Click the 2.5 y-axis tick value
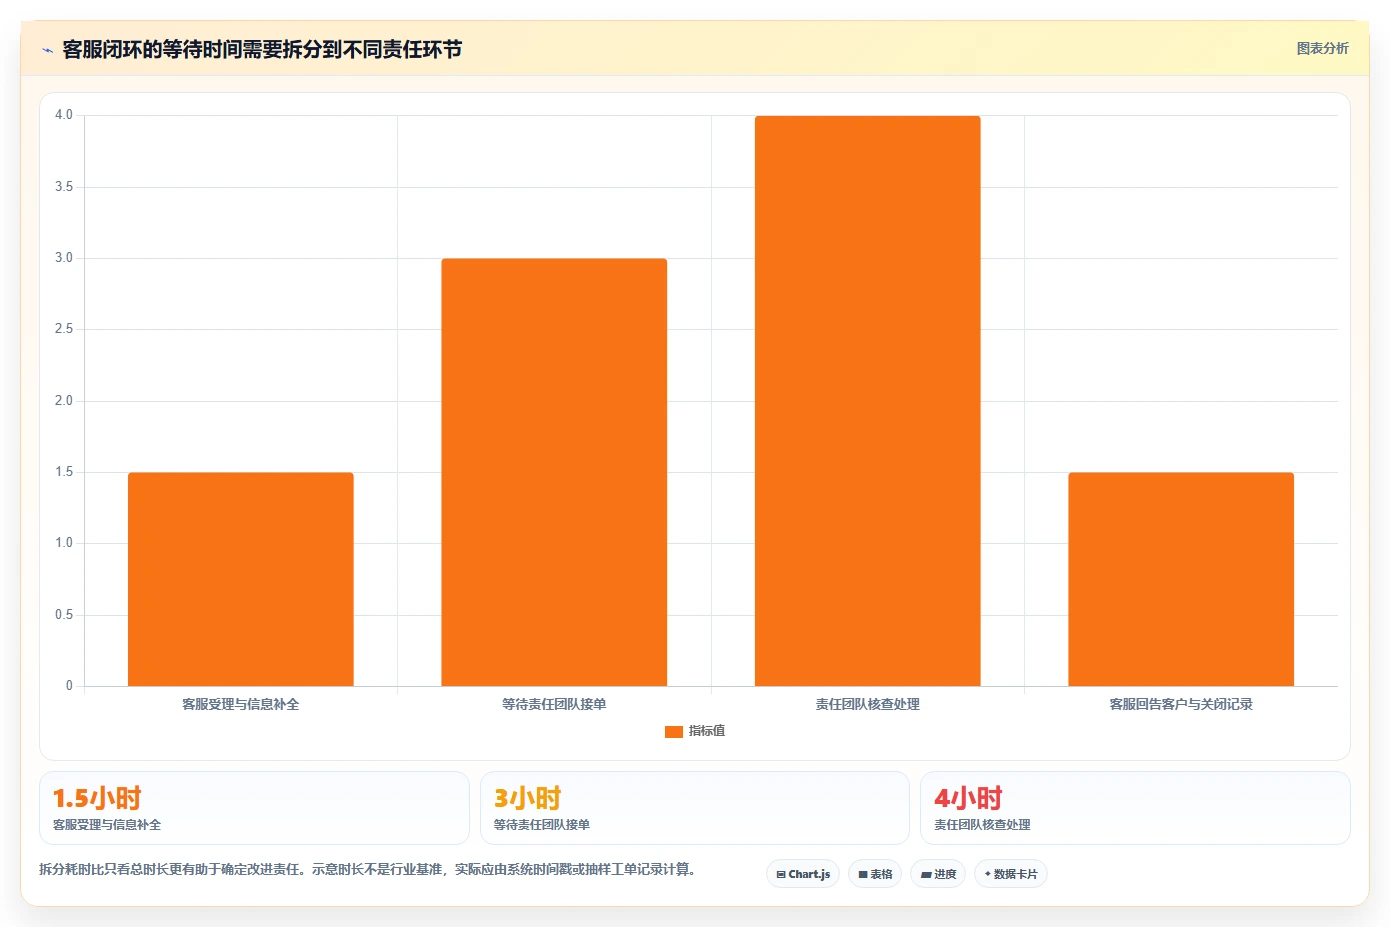Screen dimensions: 1390x927 64,329
